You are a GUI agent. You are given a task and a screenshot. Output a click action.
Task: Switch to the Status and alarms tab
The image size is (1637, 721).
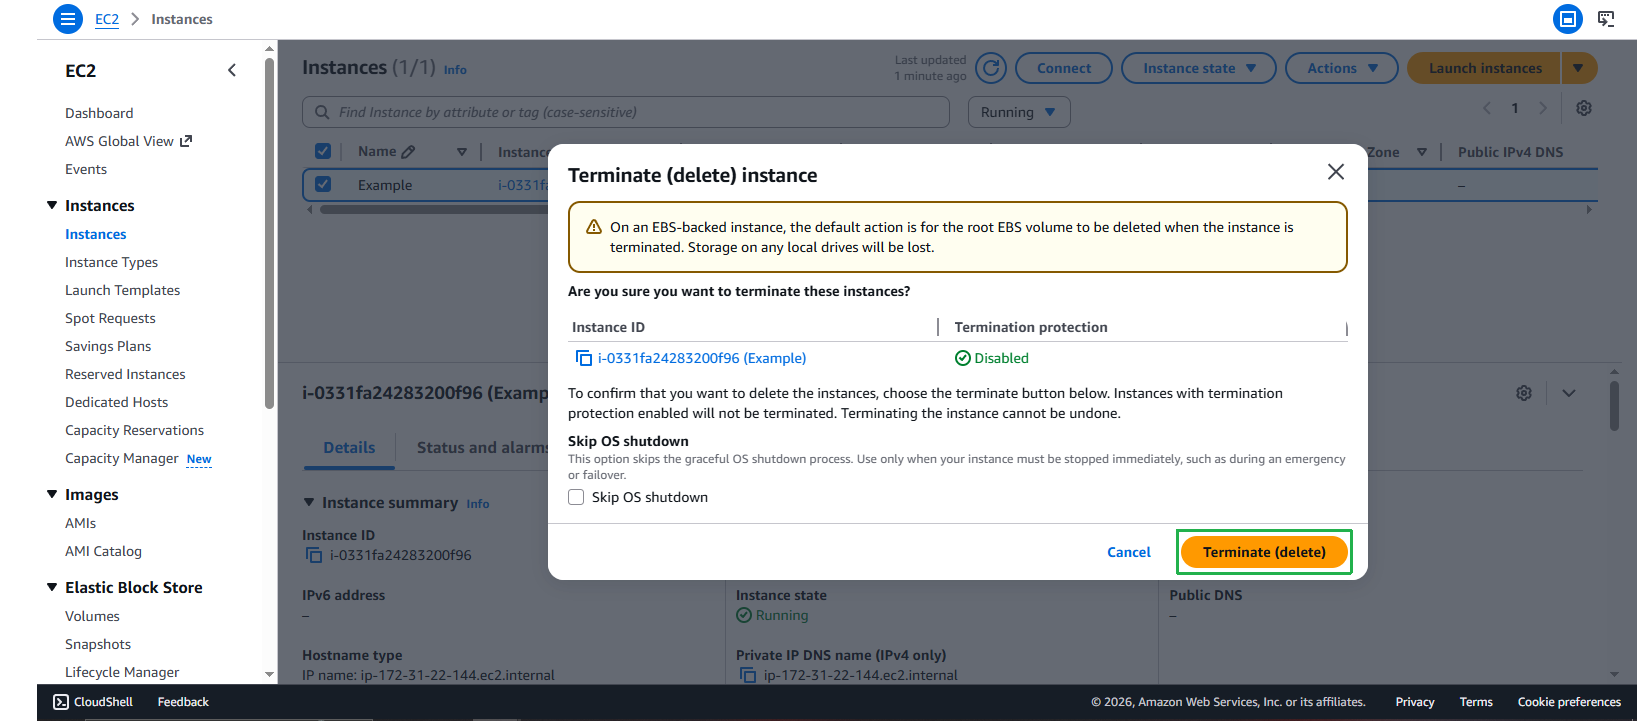[481, 448]
